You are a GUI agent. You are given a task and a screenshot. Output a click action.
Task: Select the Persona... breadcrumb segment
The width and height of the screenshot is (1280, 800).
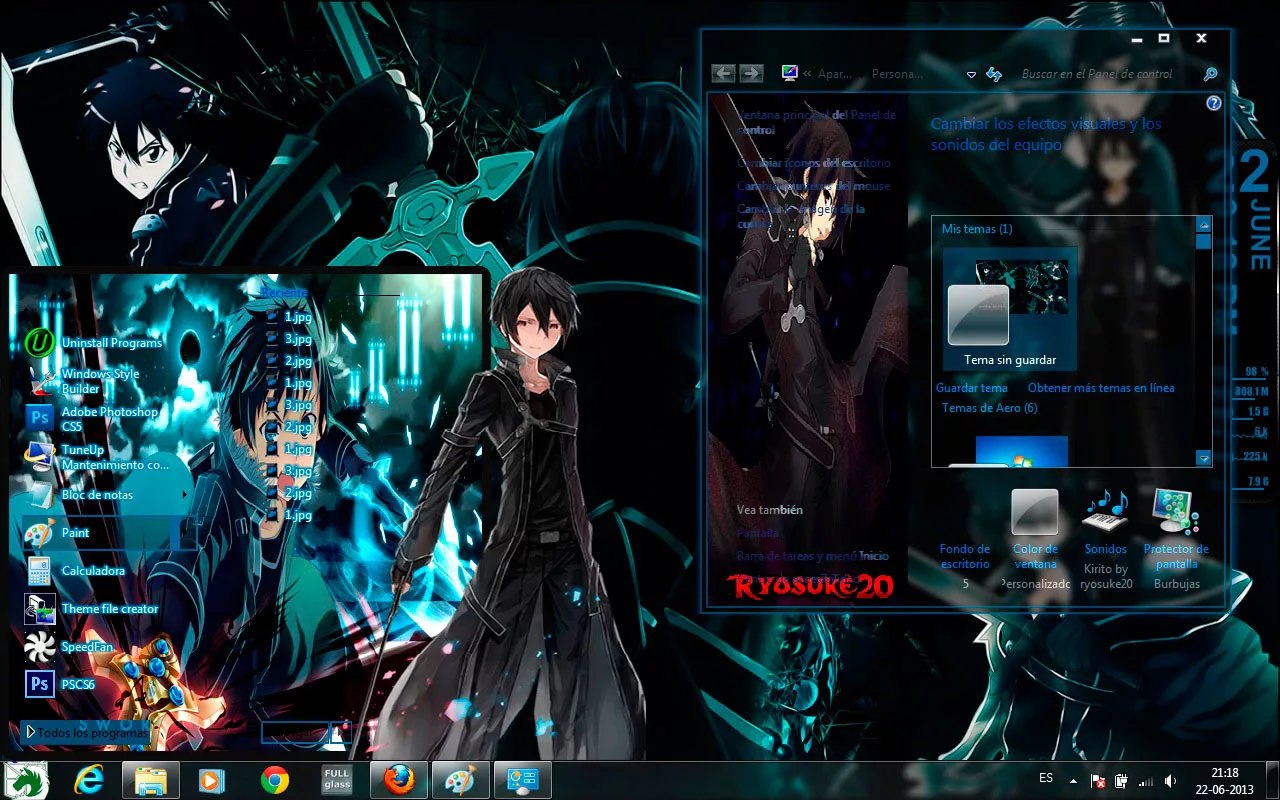(x=897, y=74)
